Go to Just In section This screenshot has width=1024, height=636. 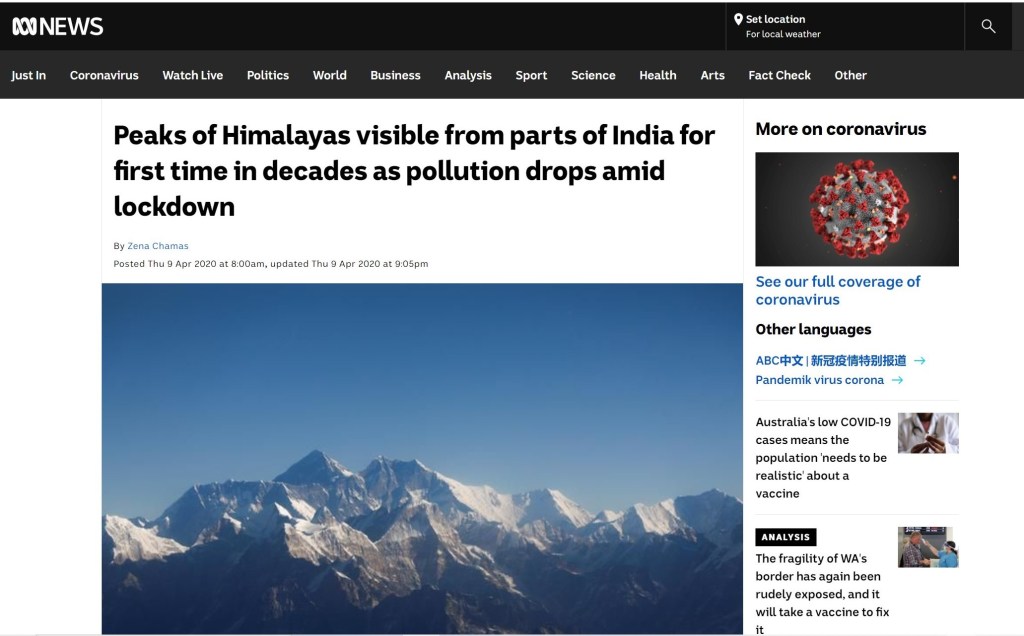pyautogui.click(x=28, y=75)
